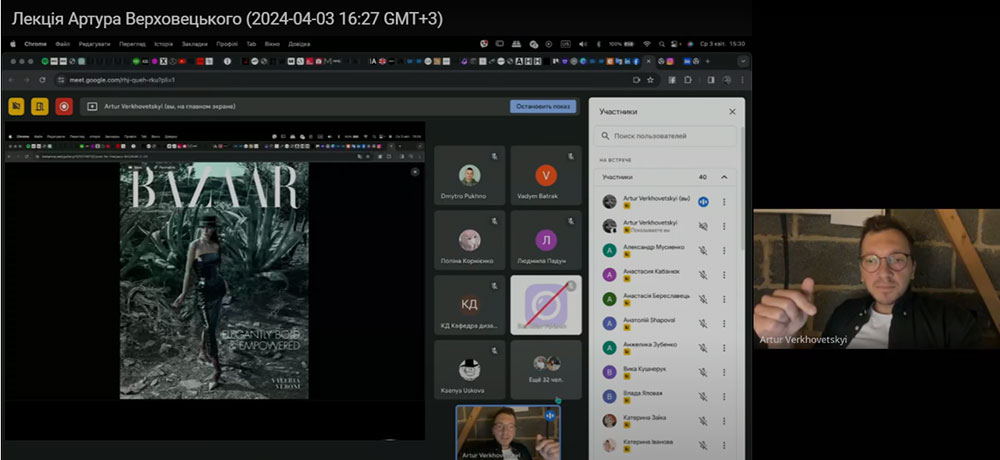The height and width of the screenshot is (460, 1000).
Task: Click the muted mic icon on Vadym Batrak tile
Action: 571,156
